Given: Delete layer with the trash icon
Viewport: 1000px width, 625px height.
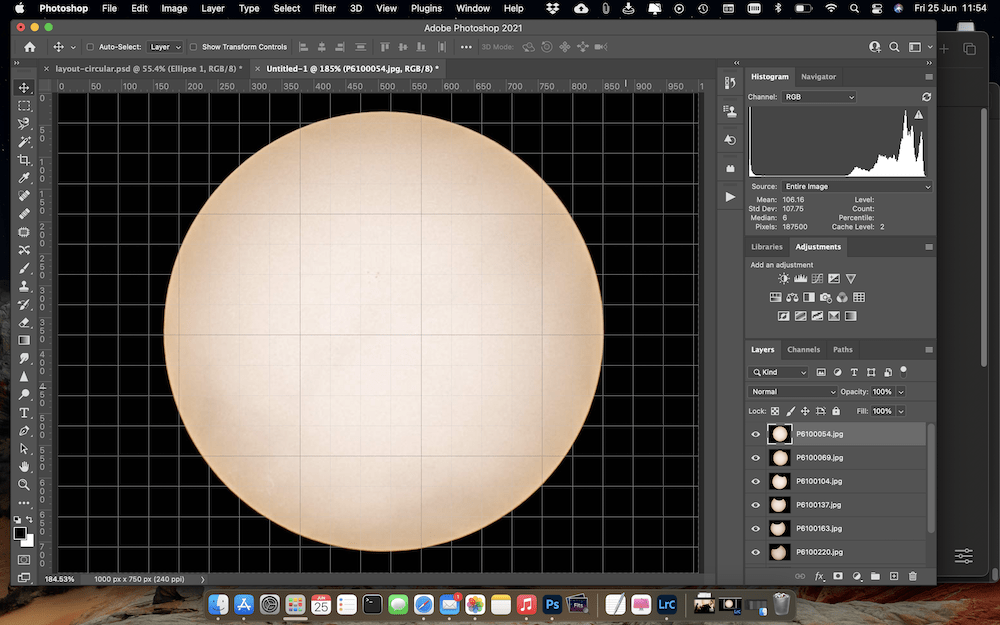Looking at the screenshot, I should click(x=913, y=576).
